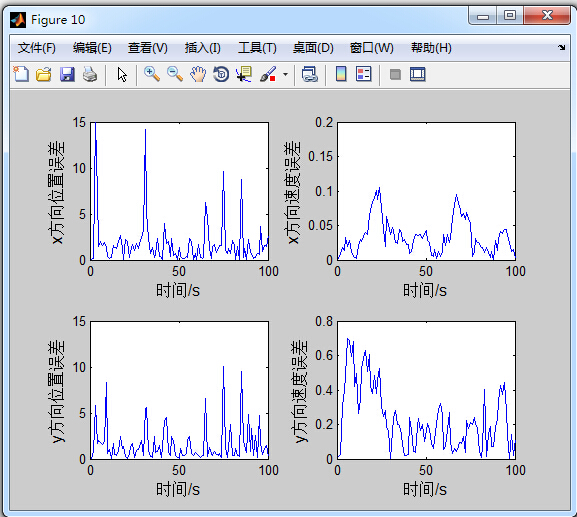
Task: Click the Link Plot icon
Action: [x=309, y=74]
